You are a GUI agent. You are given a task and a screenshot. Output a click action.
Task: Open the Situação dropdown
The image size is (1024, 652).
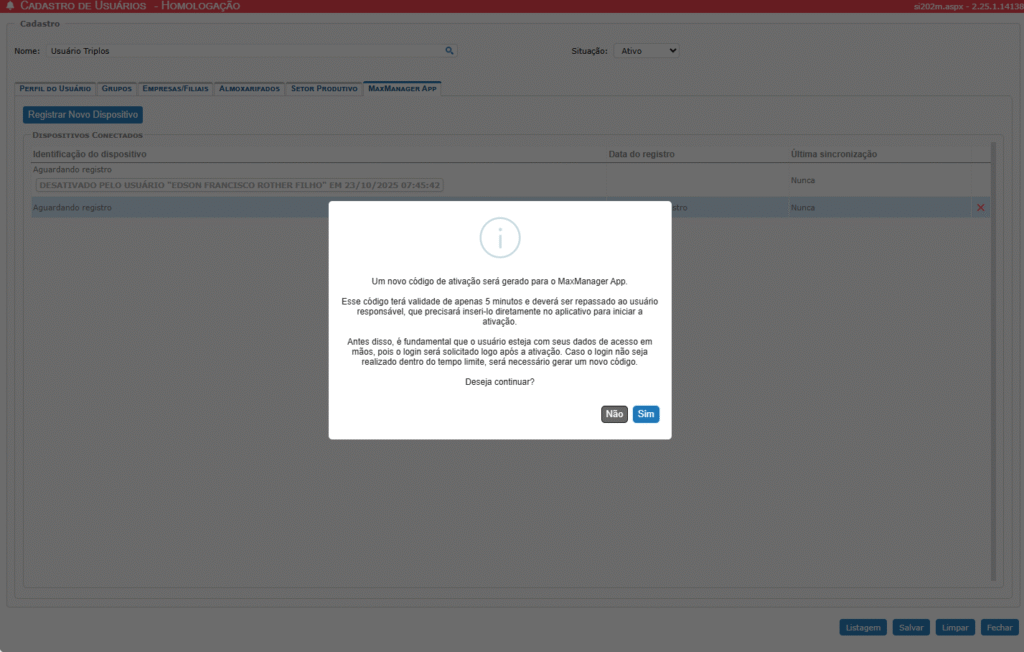click(x=647, y=50)
